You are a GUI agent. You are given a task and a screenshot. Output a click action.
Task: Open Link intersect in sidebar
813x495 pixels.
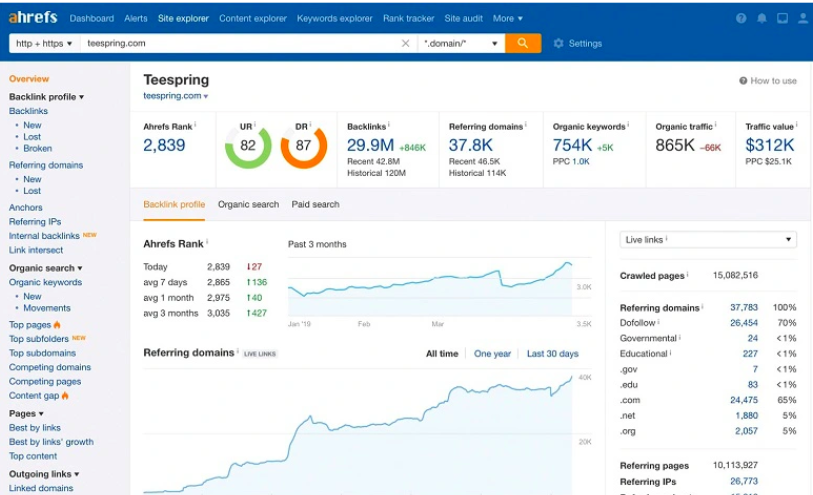pos(36,250)
